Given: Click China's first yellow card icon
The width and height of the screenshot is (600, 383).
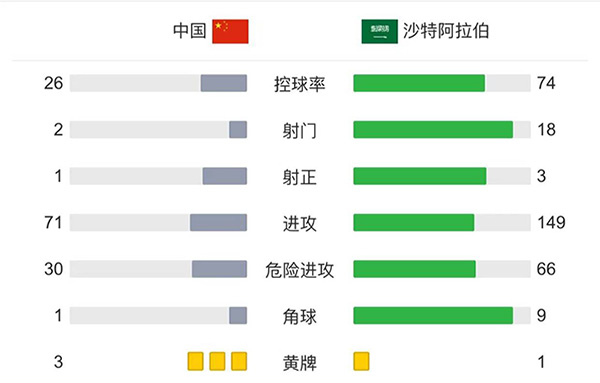Looking at the screenshot, I should coord(196,362).
